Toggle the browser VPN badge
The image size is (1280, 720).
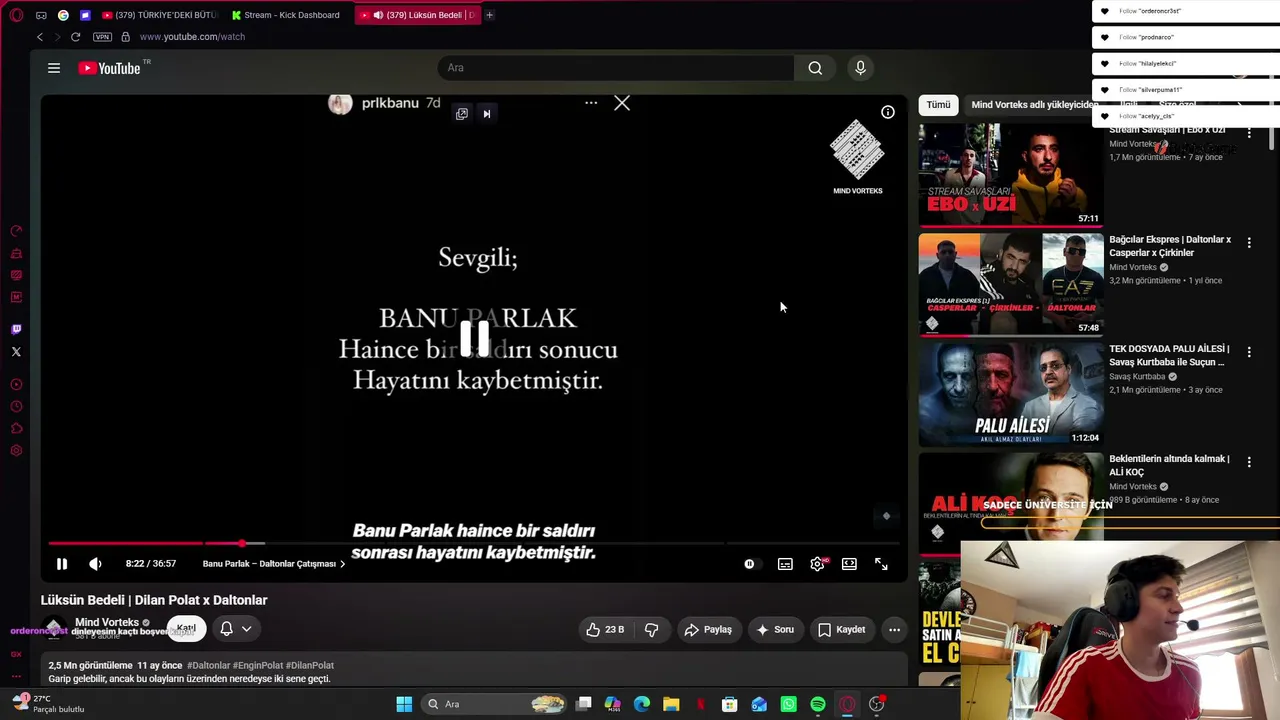pos(102,37)
